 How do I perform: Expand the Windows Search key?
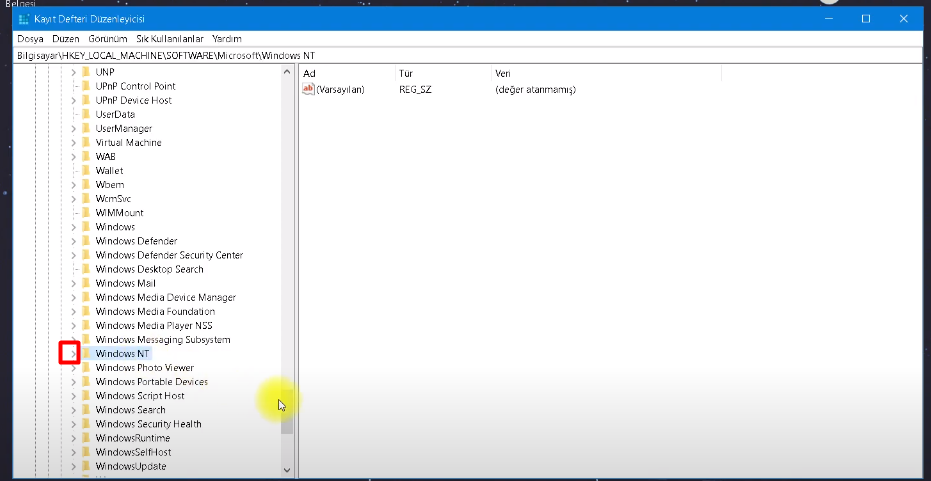pyautogui.click(x=74, y=410)
